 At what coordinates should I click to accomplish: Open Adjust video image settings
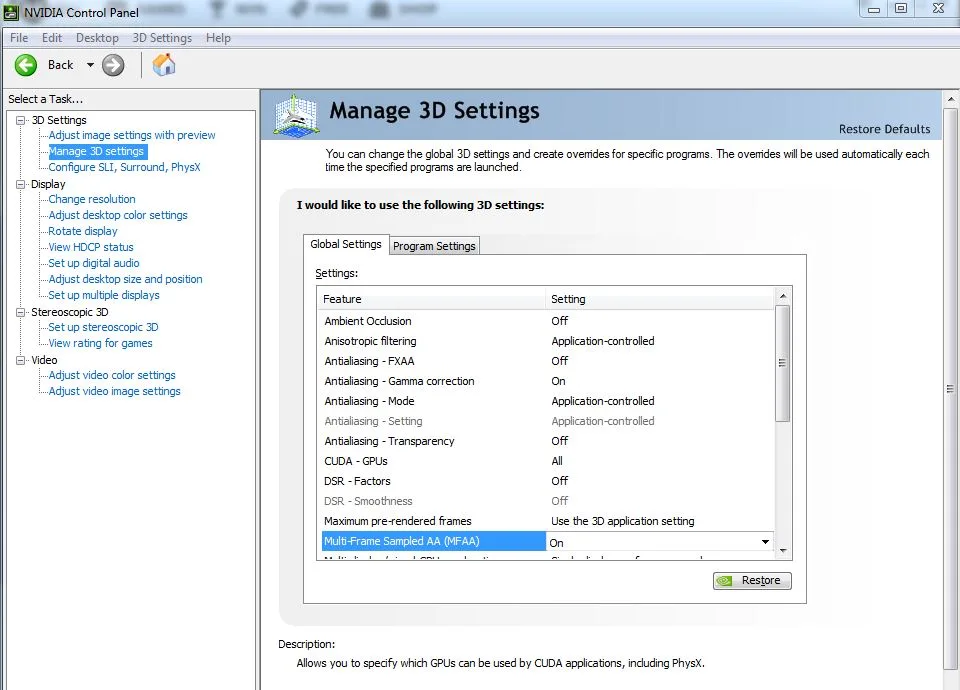[114, 391]
